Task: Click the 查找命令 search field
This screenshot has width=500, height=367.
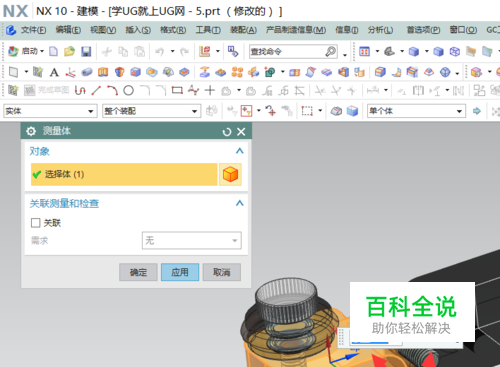Action: tap(287, 51)
